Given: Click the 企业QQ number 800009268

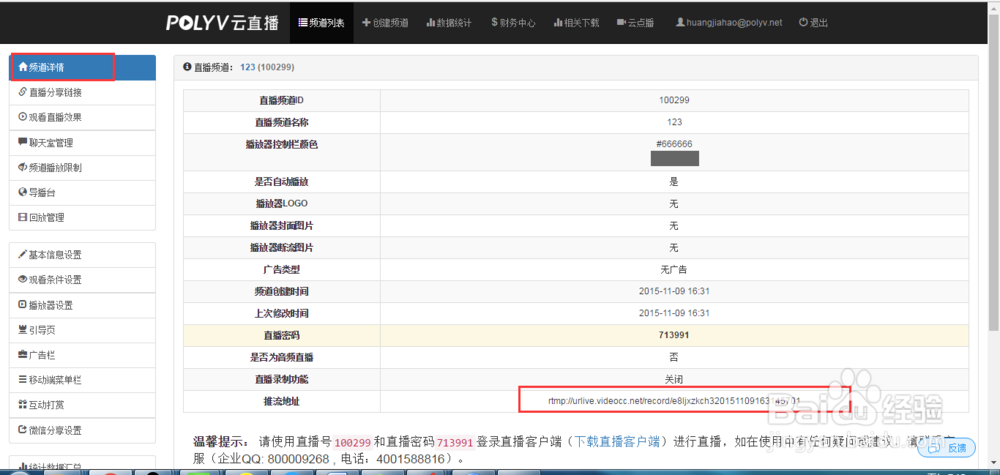Looking at the screenshot, I should click(300, 459).
